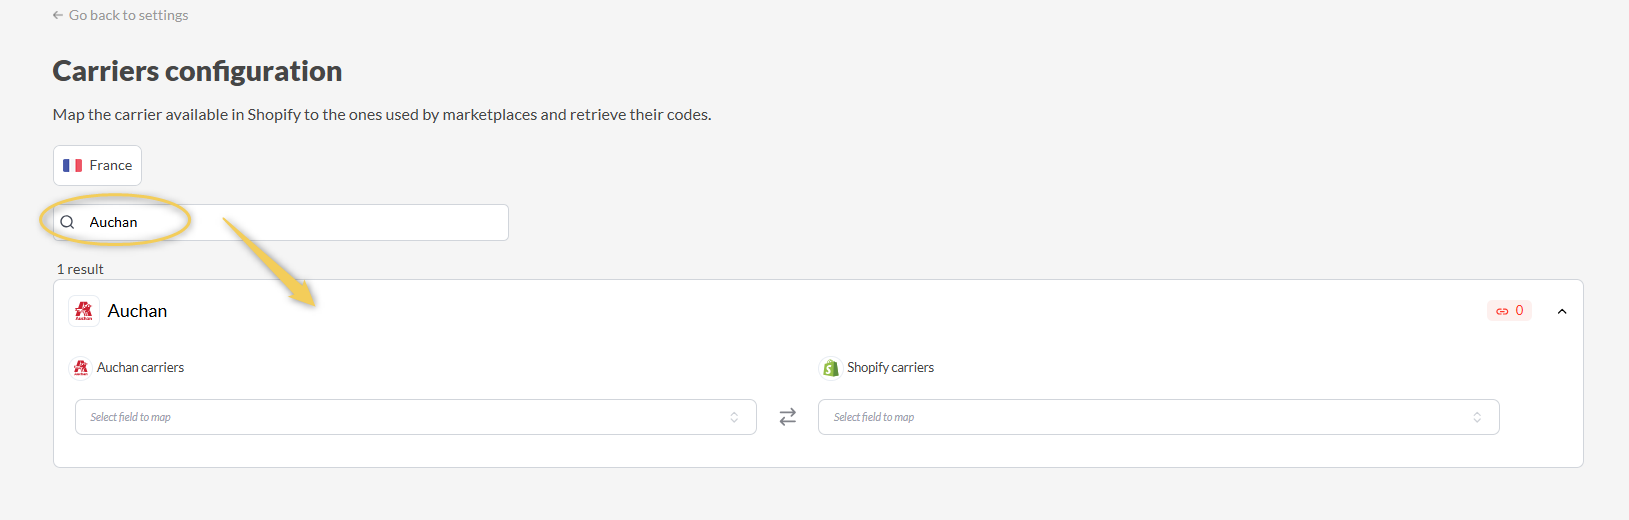Screen dimensions: 1629x520
Task: Open the Shopify carriers select field
Action: click(1140, 417)
